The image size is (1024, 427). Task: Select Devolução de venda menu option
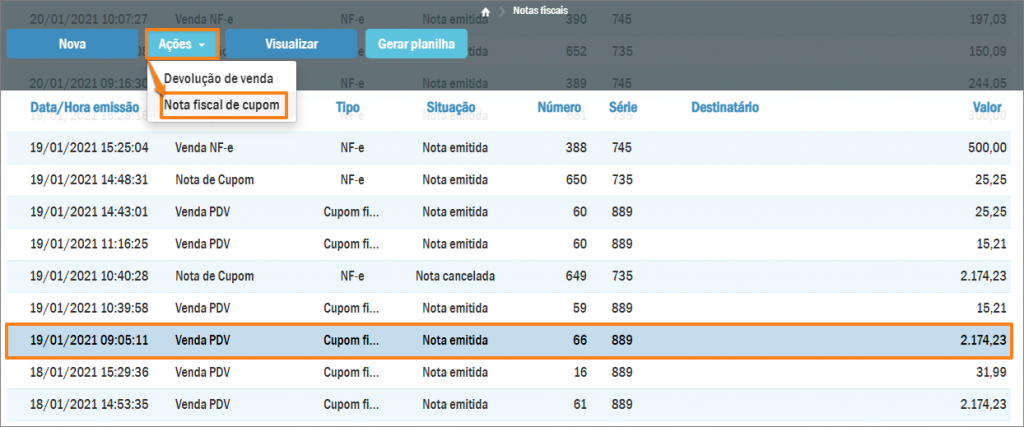pos(220,79)
